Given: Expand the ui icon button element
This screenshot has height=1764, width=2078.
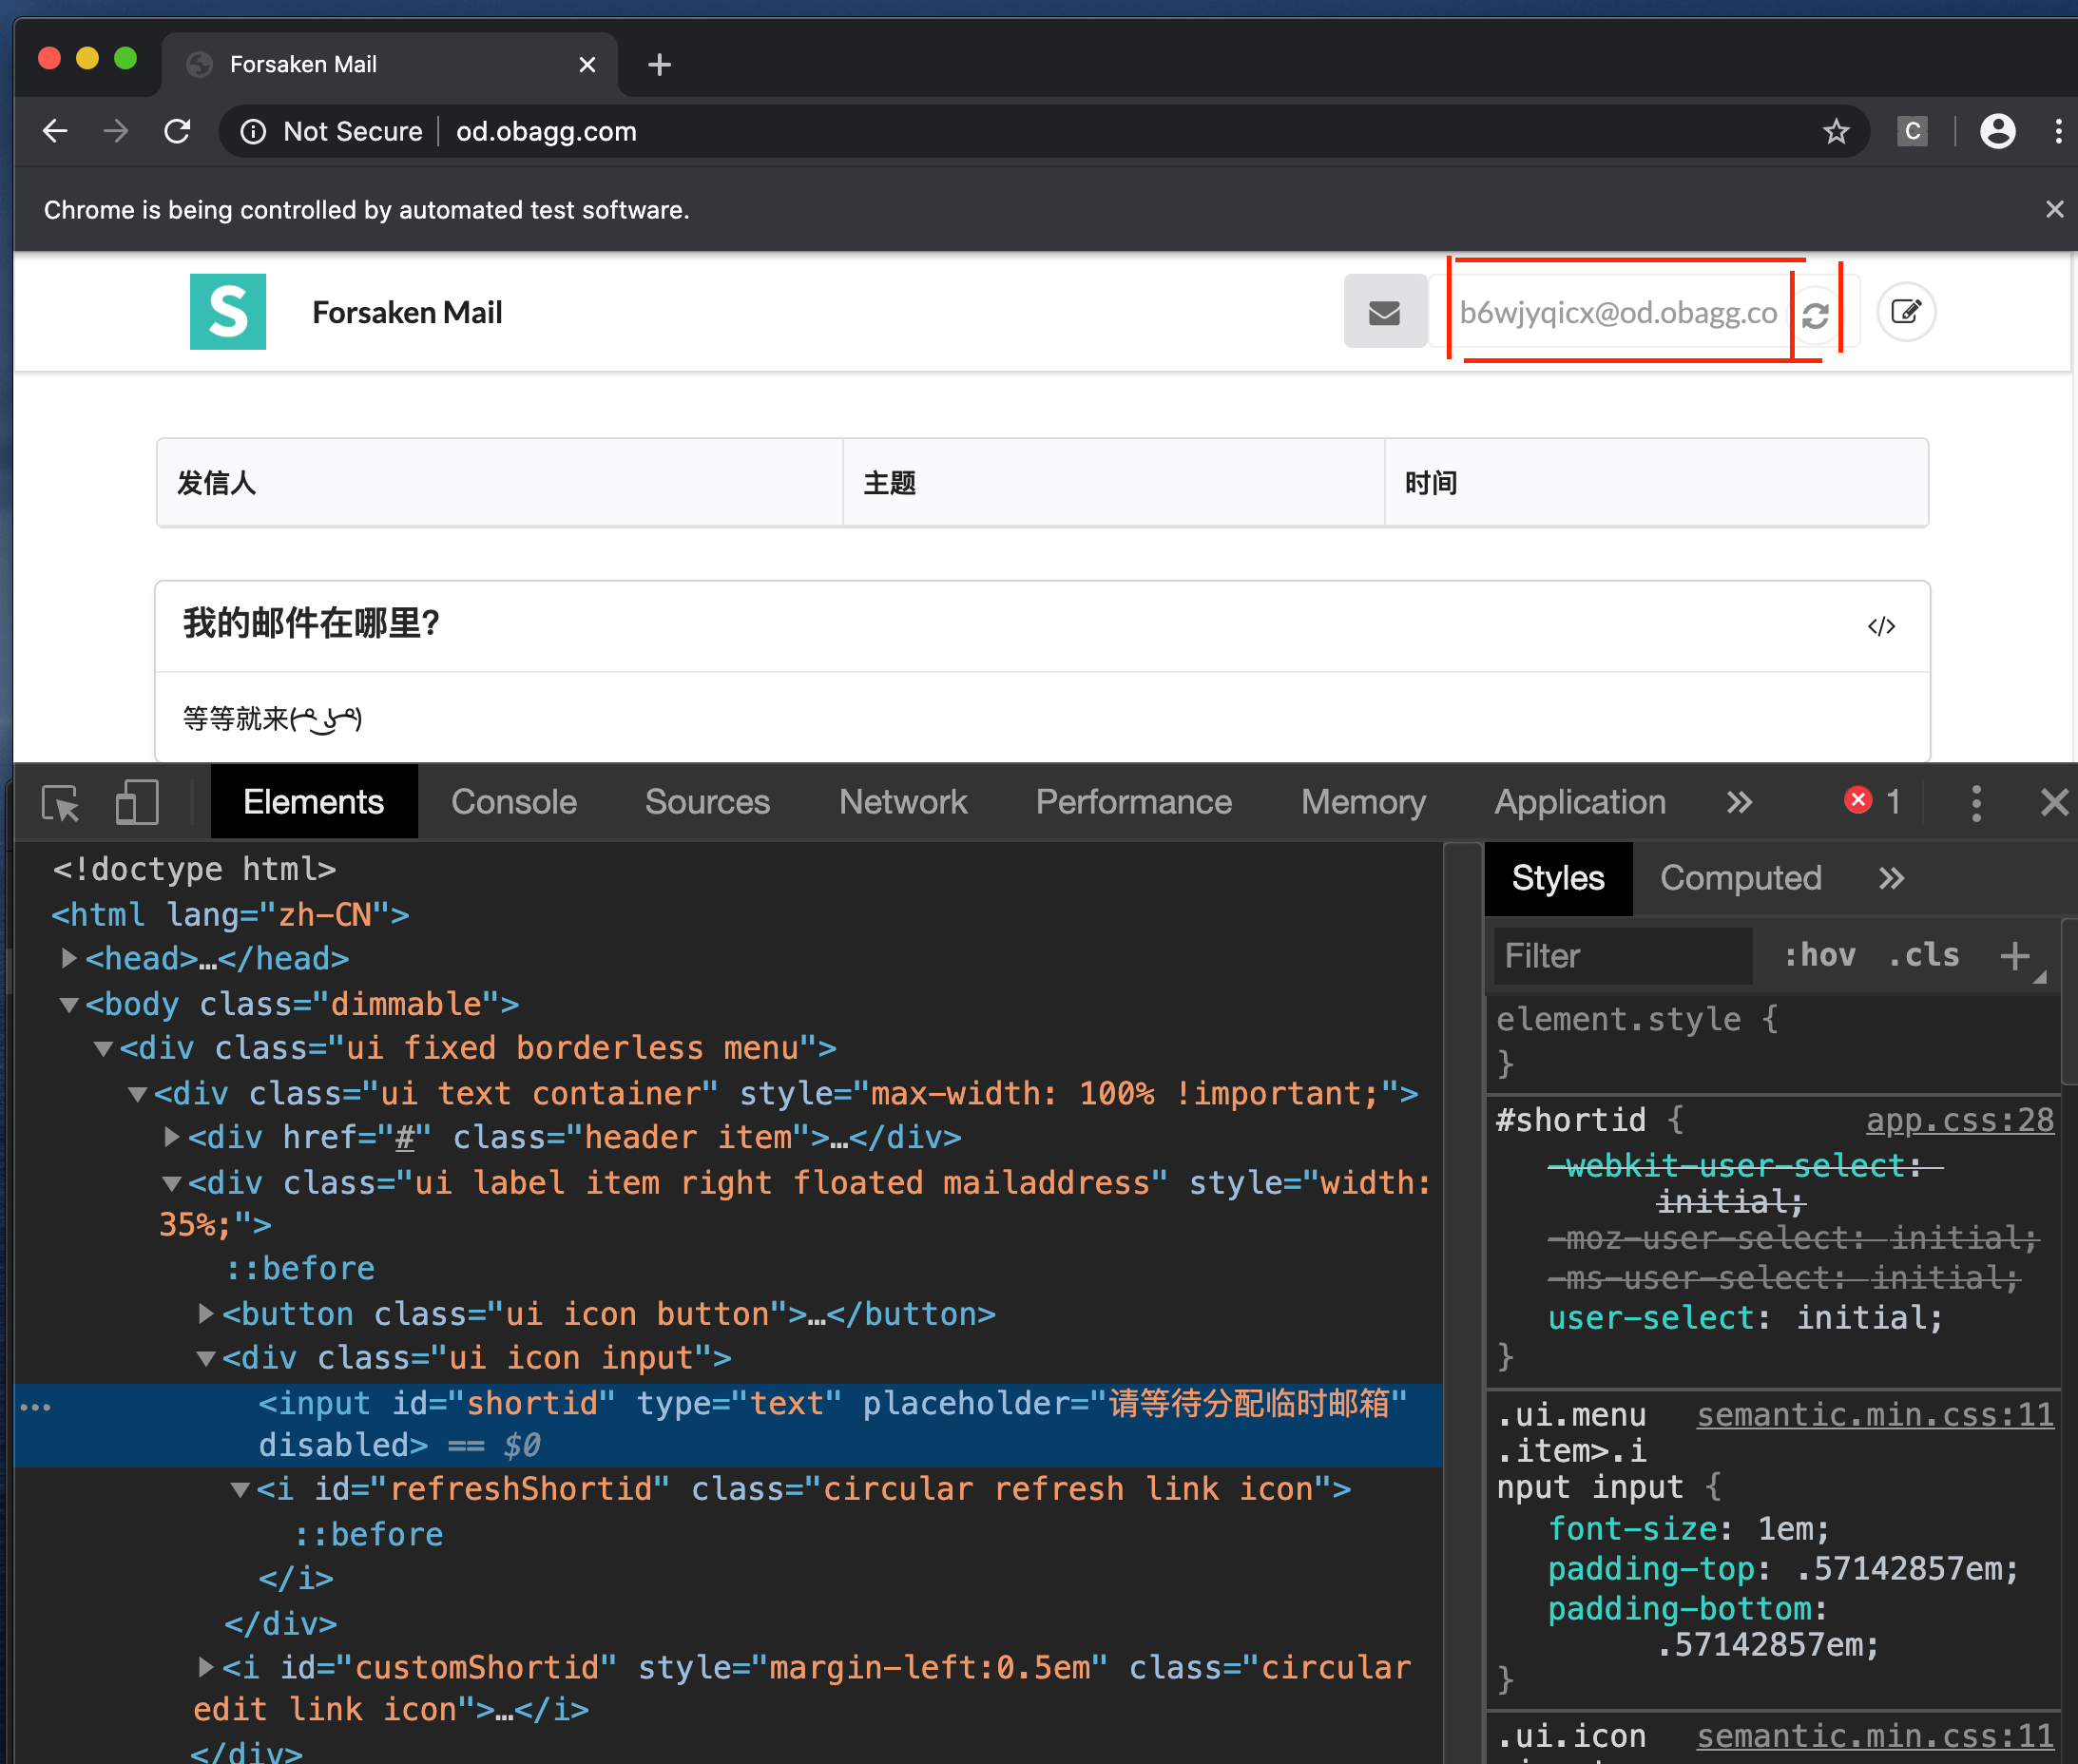Looking at the screenshot, I should click(x=205, y=1314).
